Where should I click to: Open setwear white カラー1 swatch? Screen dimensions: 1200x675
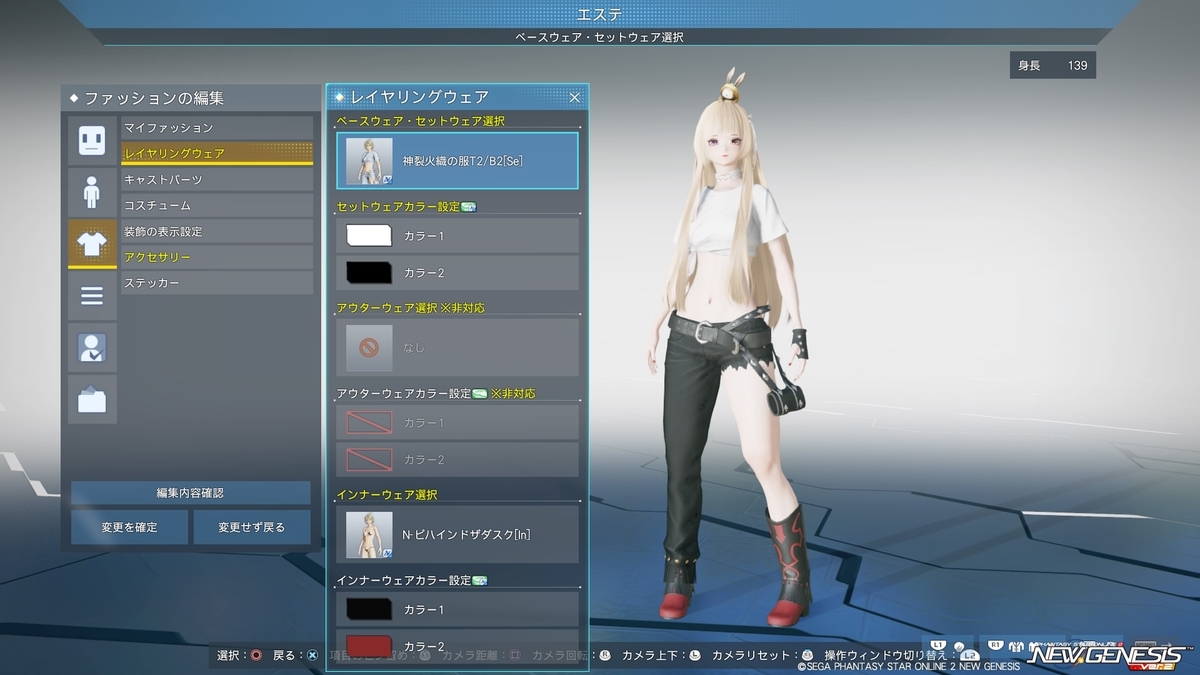point(371,236)
